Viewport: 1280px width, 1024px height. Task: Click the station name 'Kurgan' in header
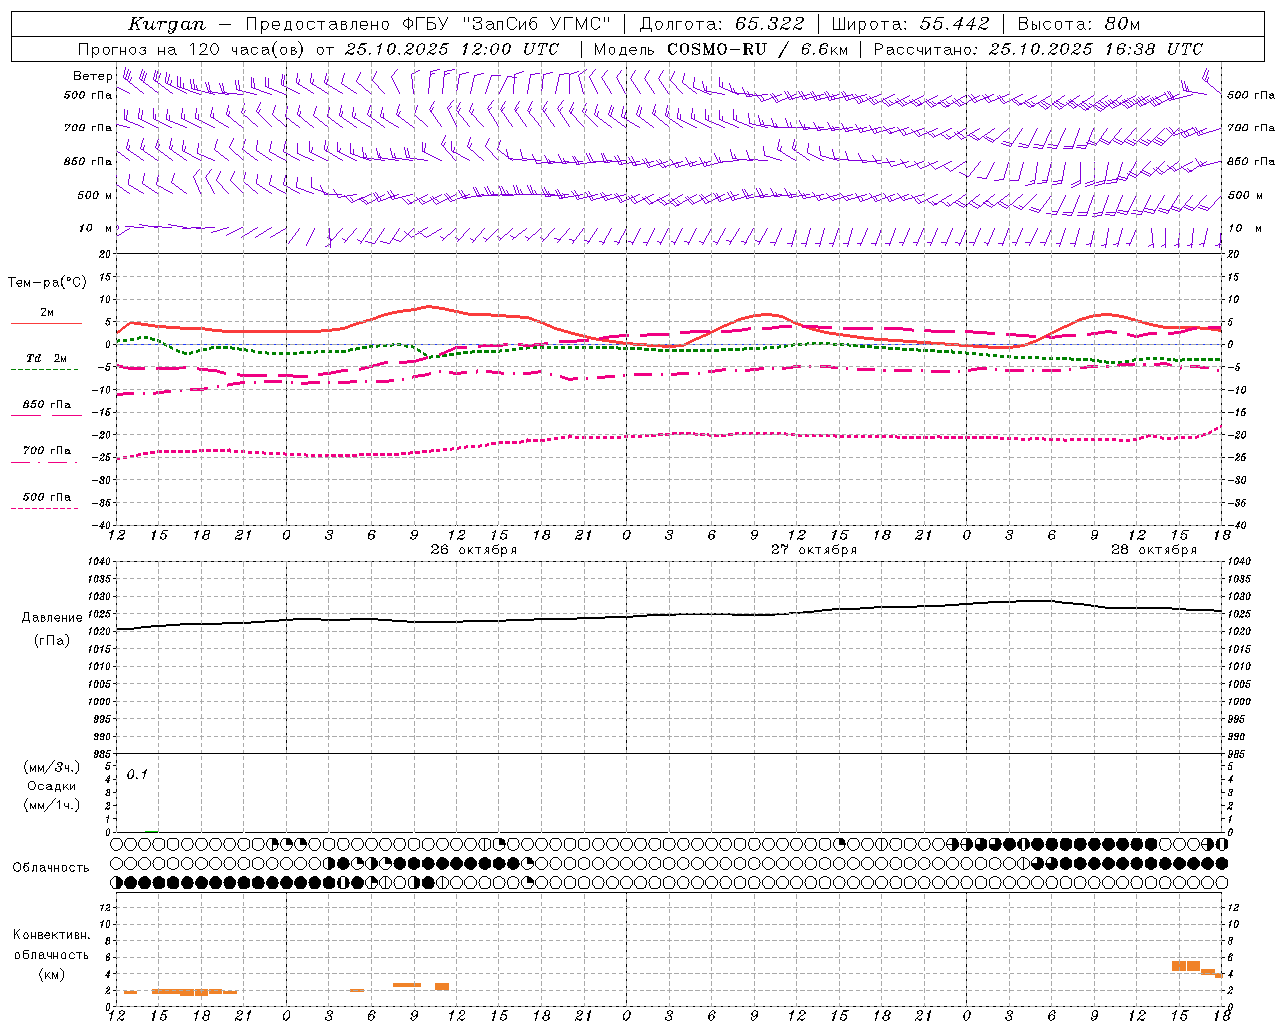click(x=167, y=24)
